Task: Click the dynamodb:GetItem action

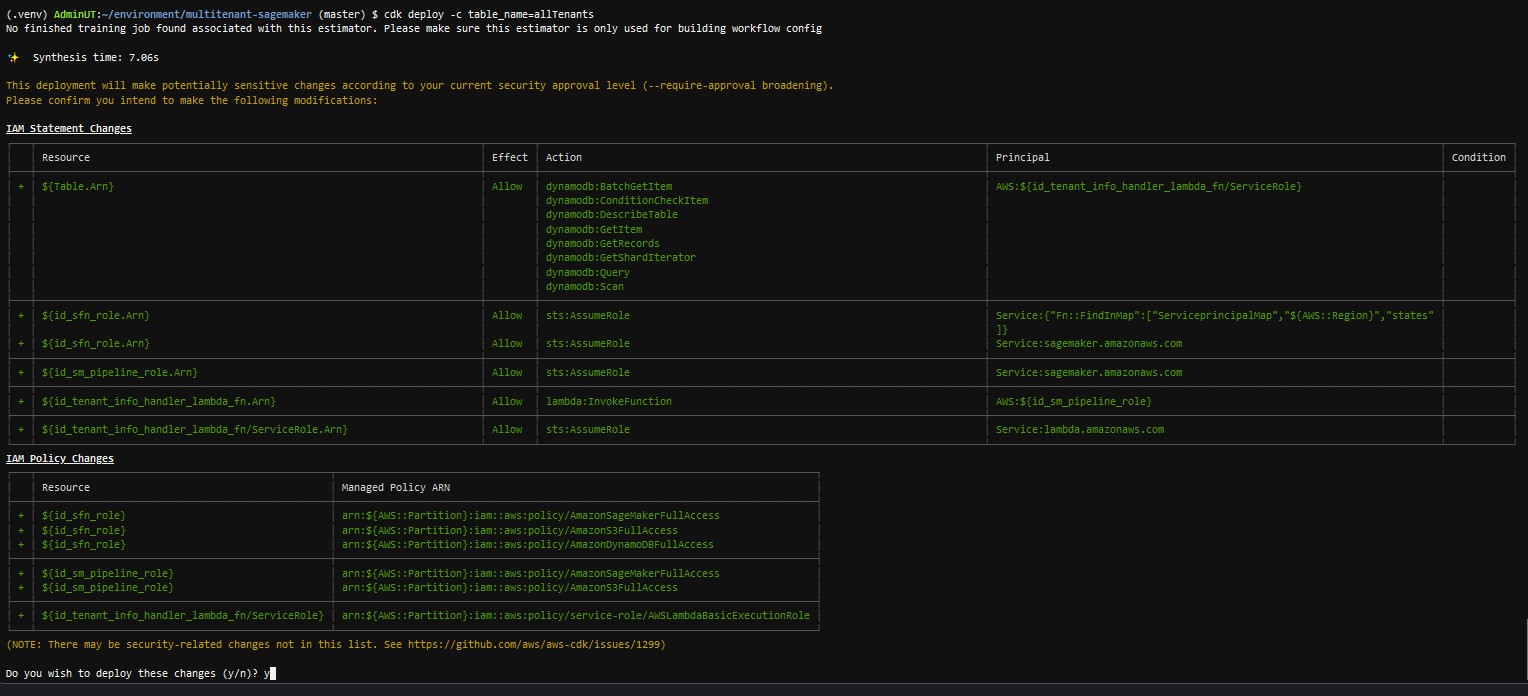Action: point(594,230)
